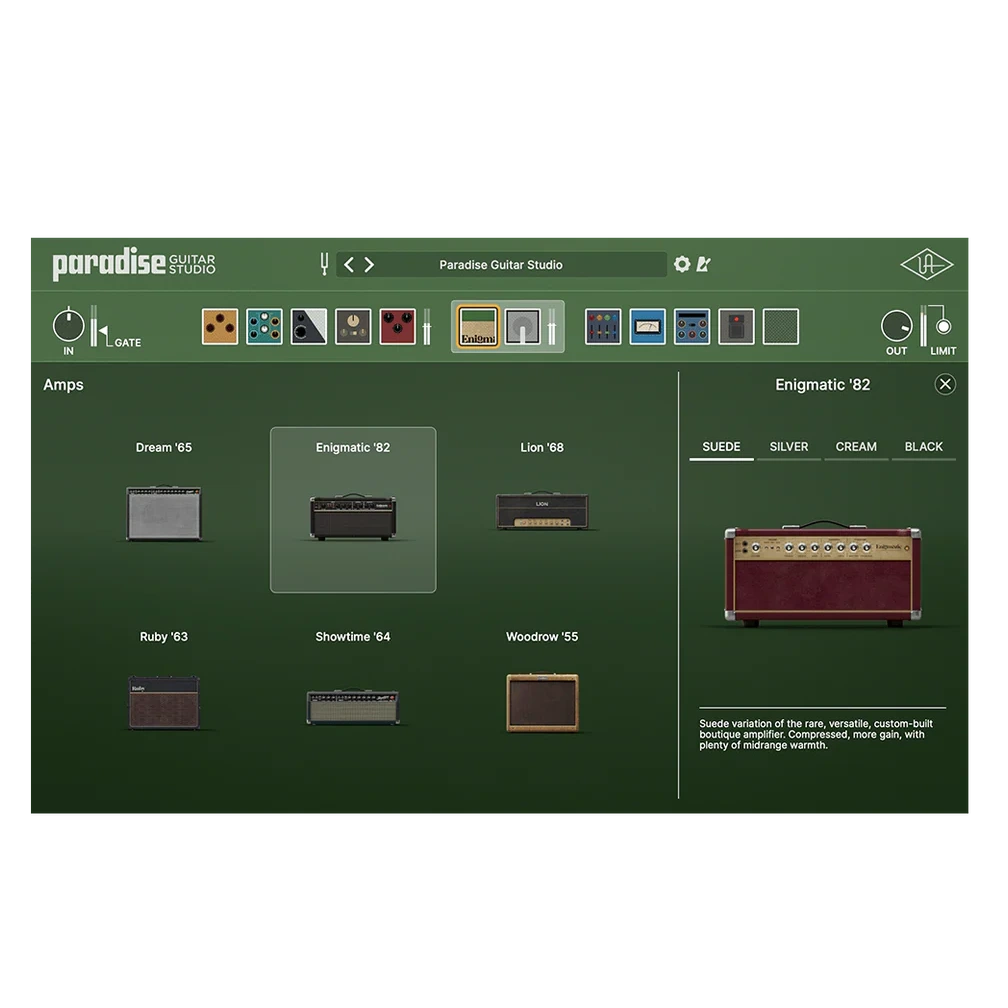Click the amp section level fader
This screenshot has width=1008, height=1008.
552,327
